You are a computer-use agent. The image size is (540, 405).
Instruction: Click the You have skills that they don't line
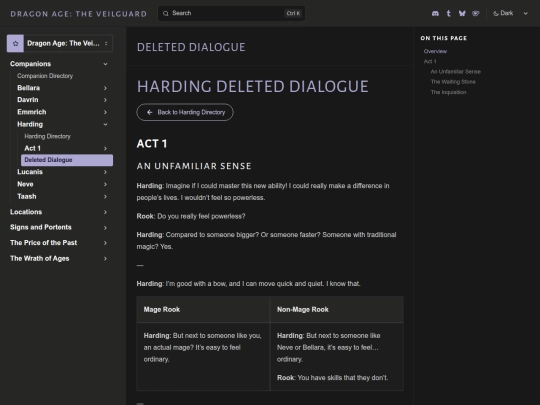point(332,378)
